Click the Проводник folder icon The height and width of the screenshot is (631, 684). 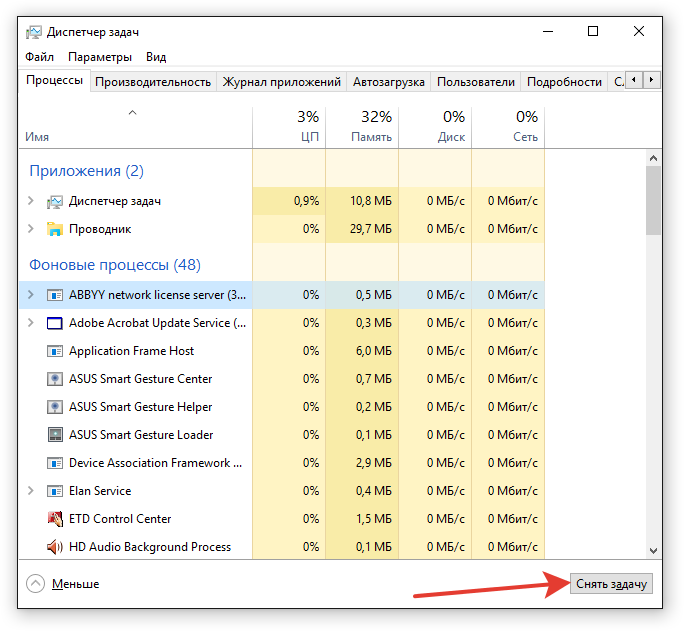pos(55,229)
